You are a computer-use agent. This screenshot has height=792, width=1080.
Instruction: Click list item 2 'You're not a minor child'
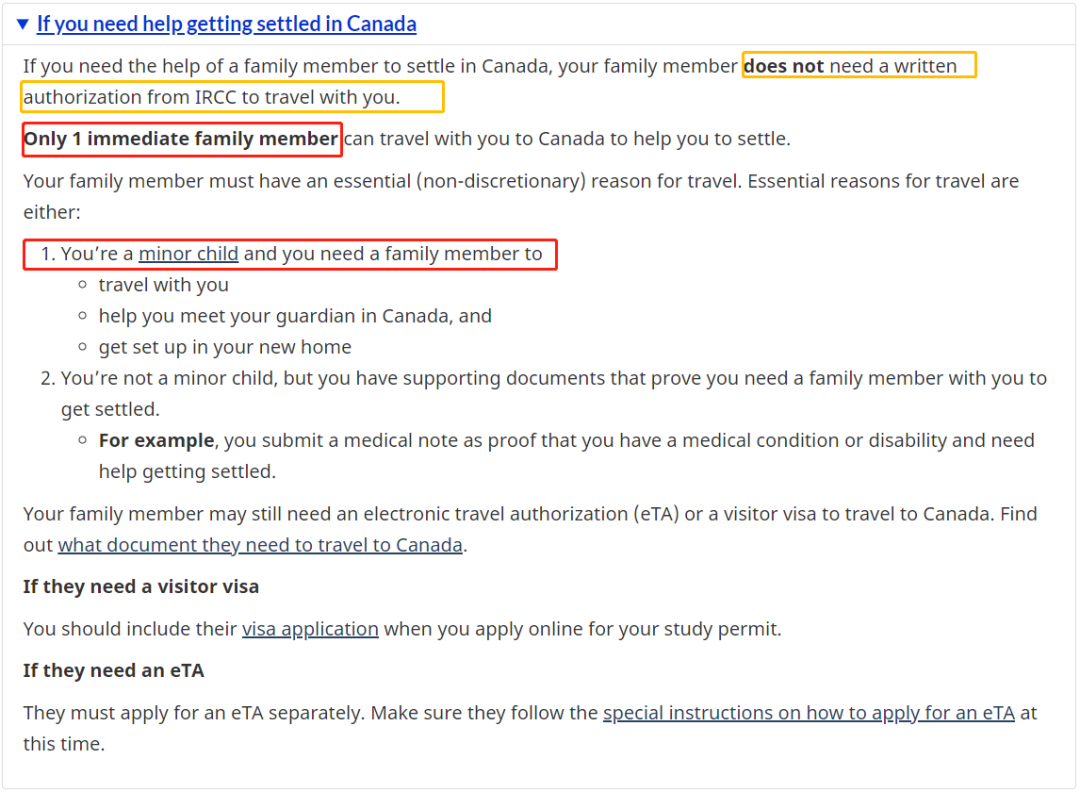(x=544, y=393)
